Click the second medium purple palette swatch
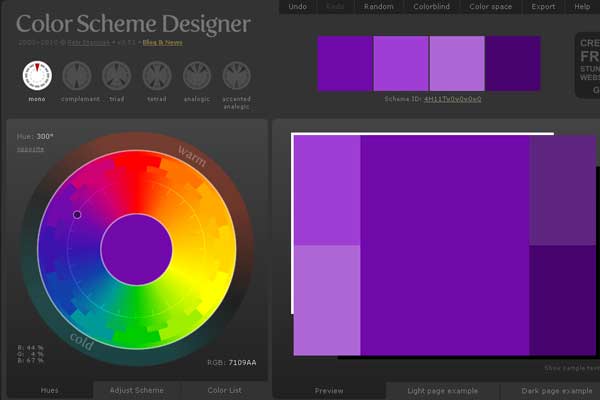The height and width of the screenshot is (400, 600). [x=401, y=64]
